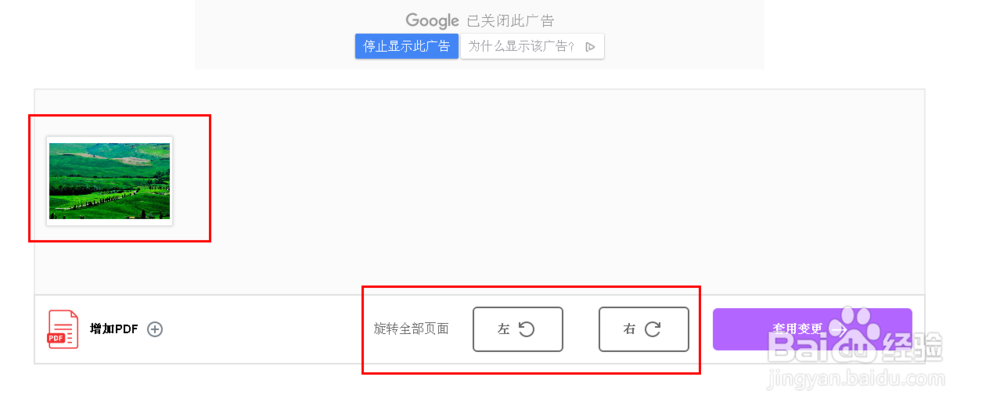Click the jingyan.baidu.com watermark text
The height and width of the screenshot is (413, 1000).
pyautogui.click(x=857, y=379)
